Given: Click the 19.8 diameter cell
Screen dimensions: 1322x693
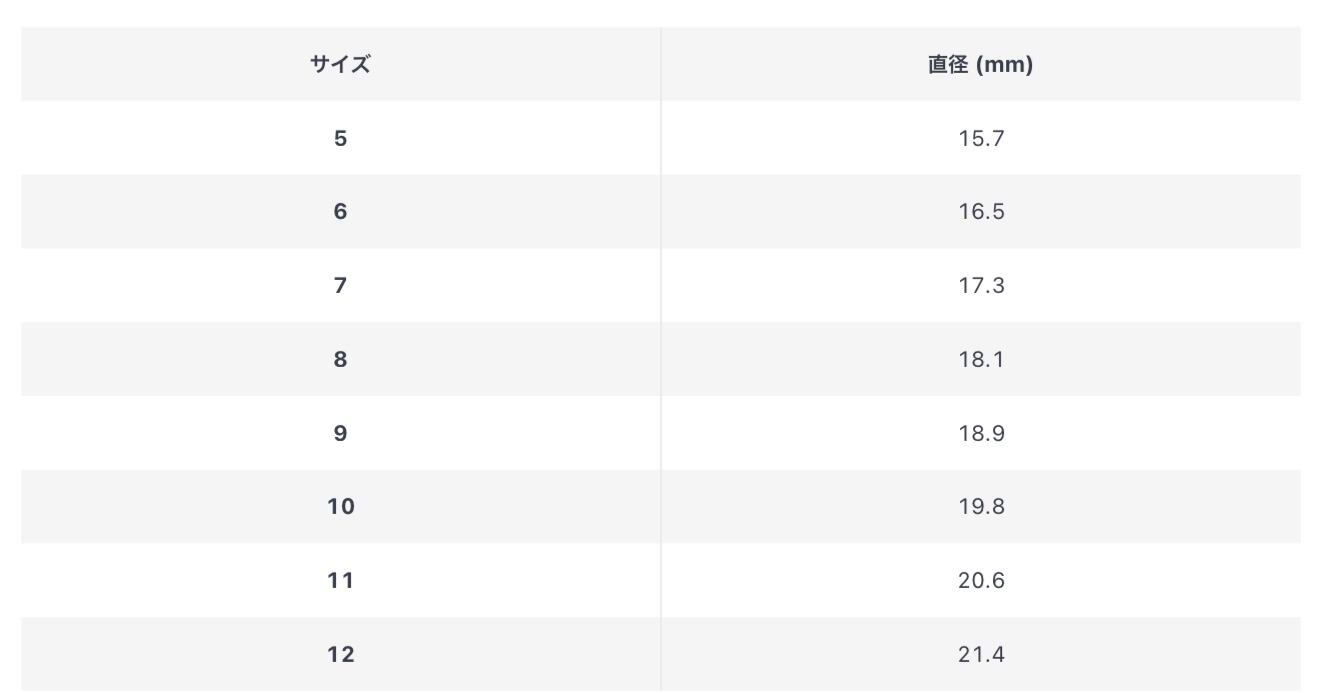Looking at the screenshot, I should 980,507.
